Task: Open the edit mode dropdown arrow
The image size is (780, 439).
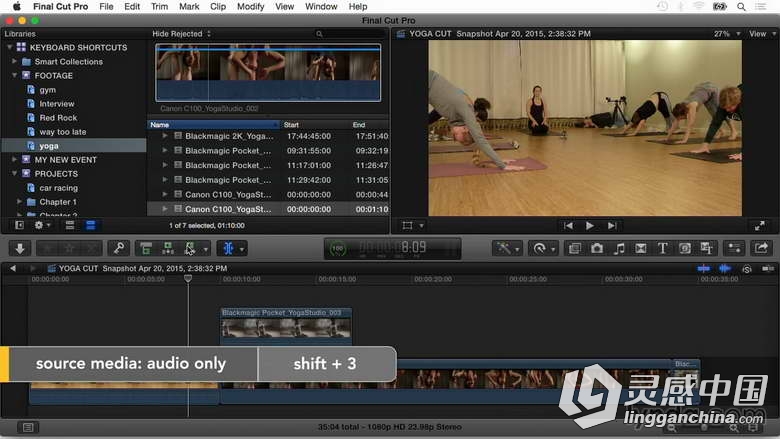Action: (205, 249)
